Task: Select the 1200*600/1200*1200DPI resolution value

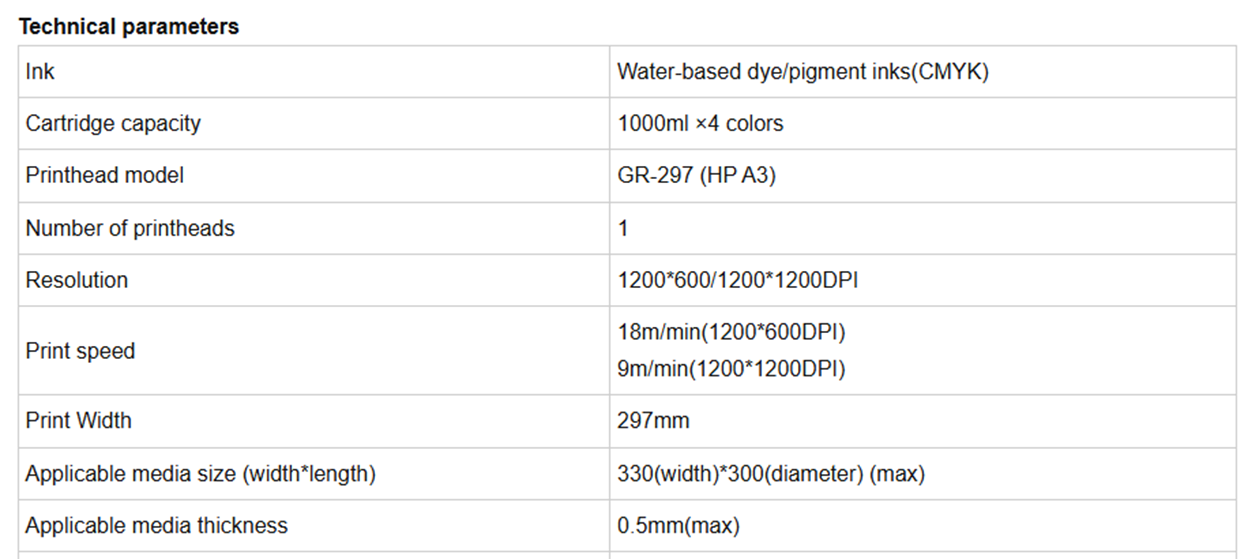Action: click(738, 280)
